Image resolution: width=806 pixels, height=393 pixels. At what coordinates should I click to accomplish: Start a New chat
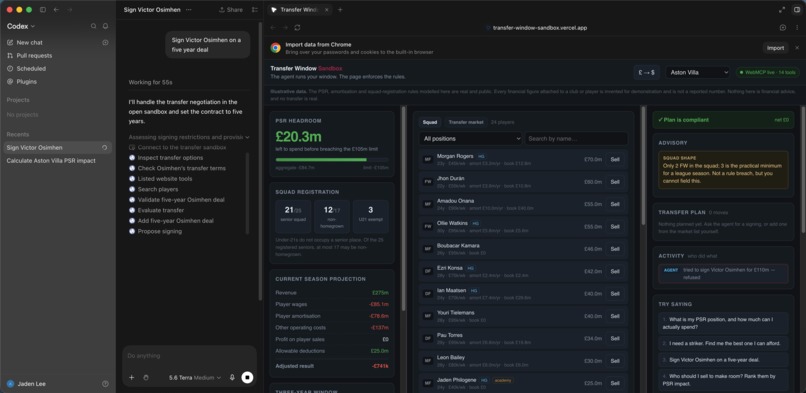tap(29, 43)
